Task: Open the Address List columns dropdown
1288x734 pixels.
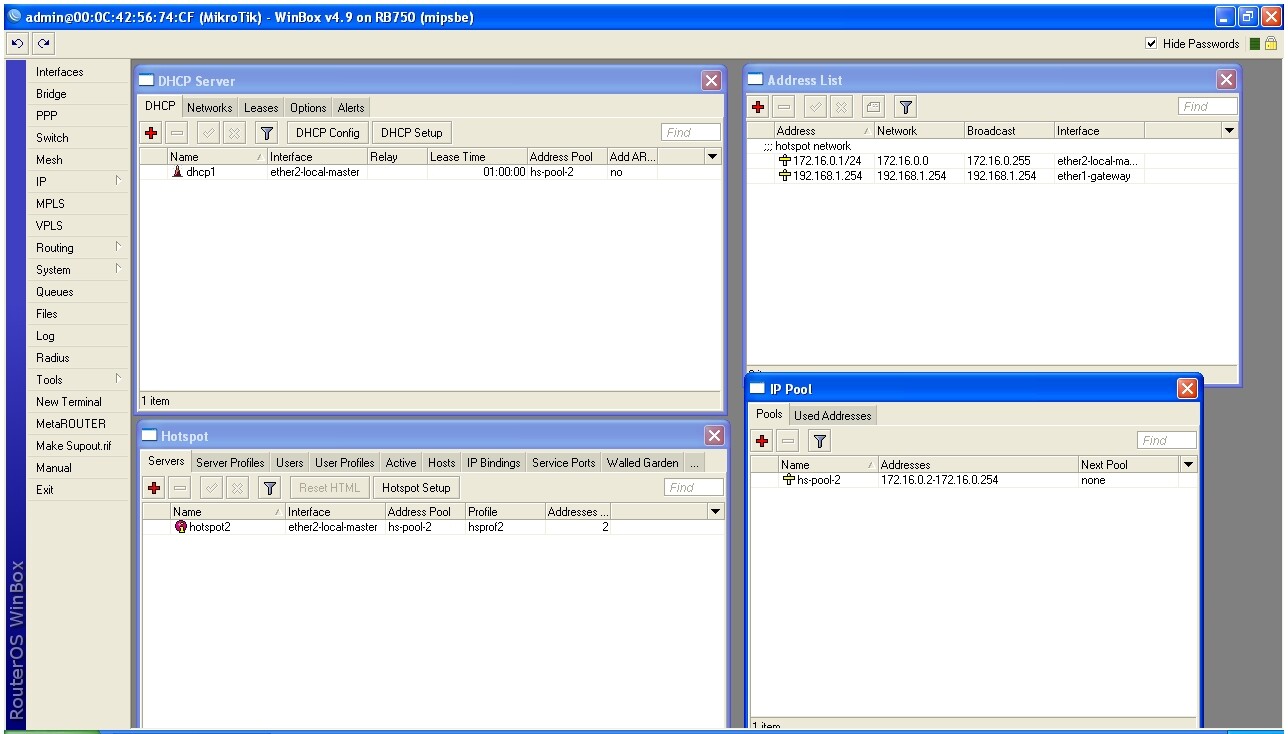Action: [x=1230, y=131]
